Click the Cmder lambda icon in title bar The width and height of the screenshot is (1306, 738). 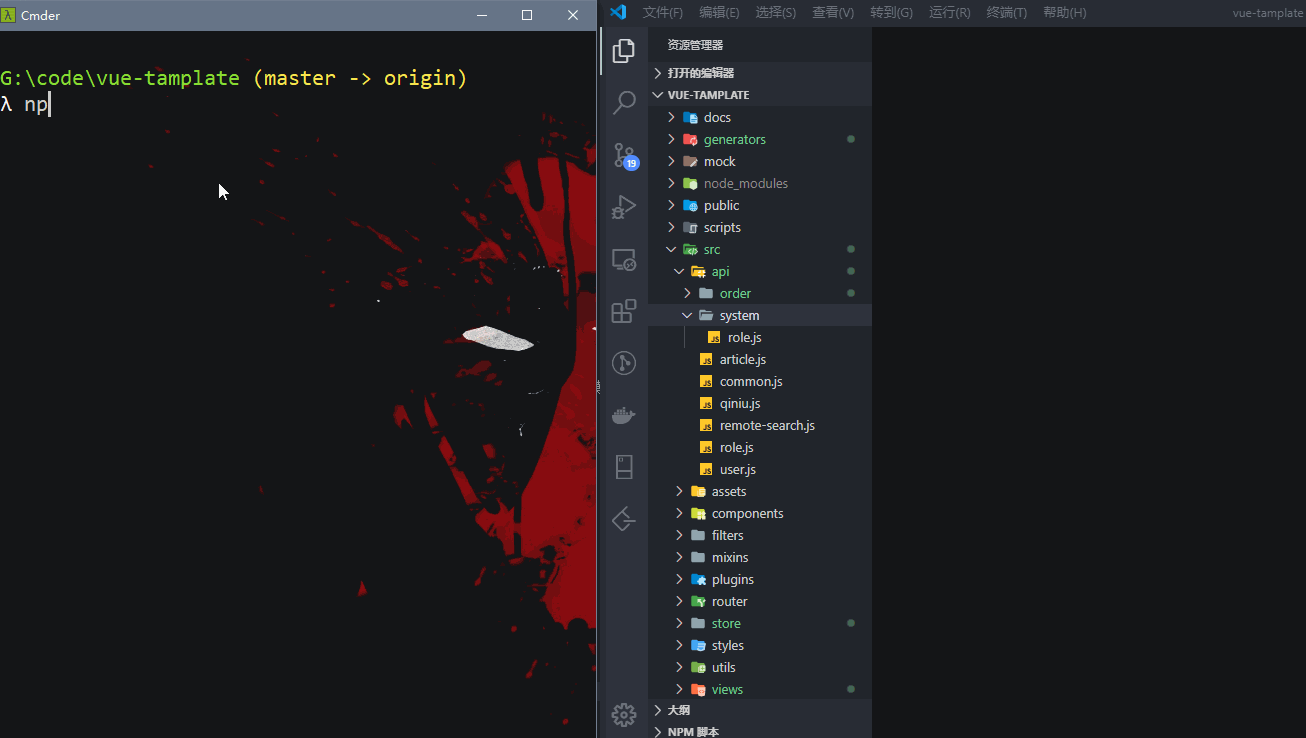[x=9, y=15]
